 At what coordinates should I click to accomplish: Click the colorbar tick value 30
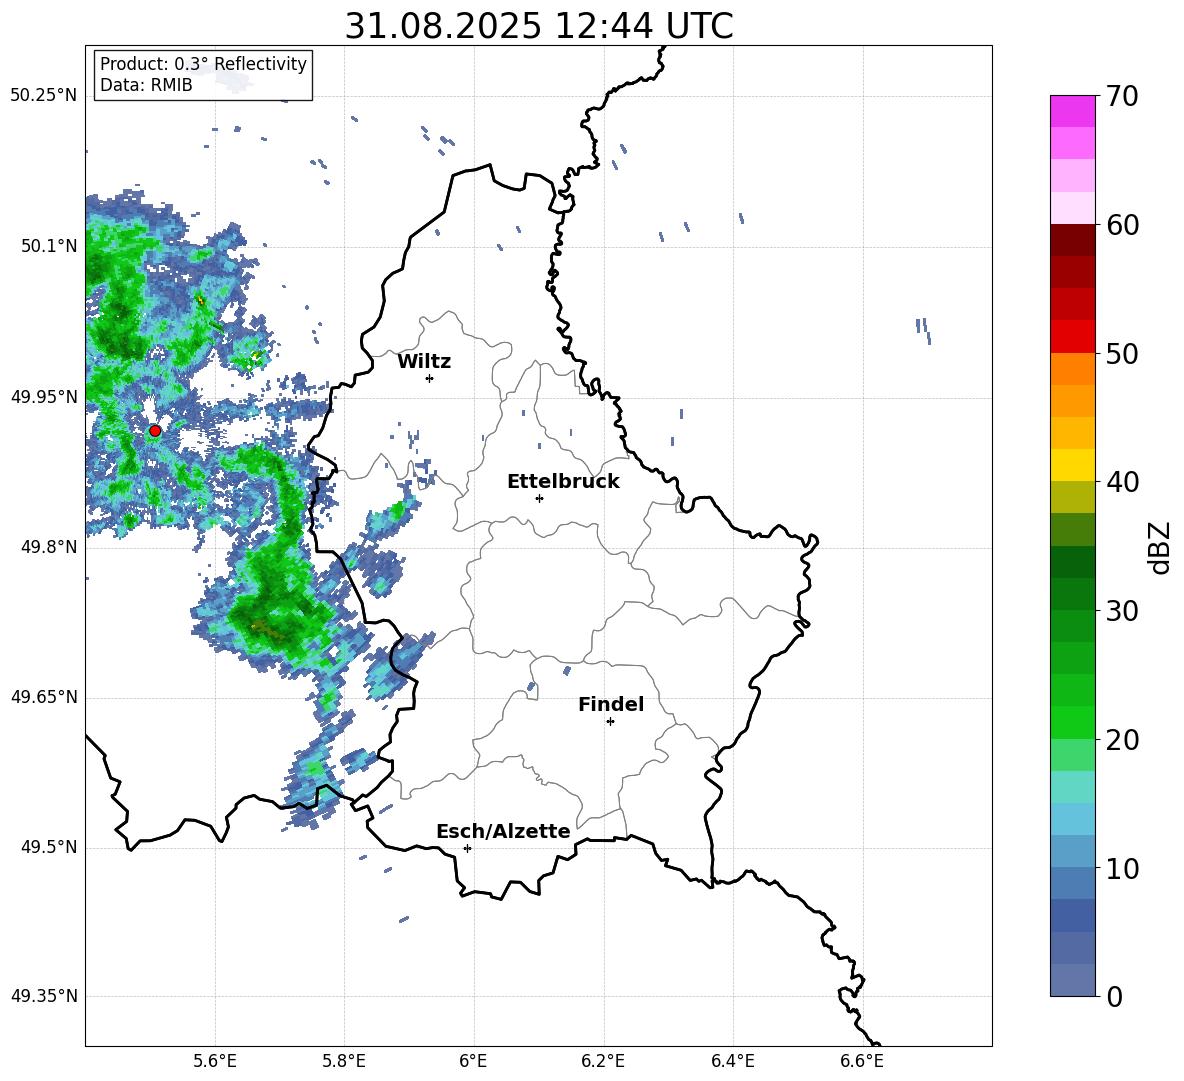click(1122, 611)
